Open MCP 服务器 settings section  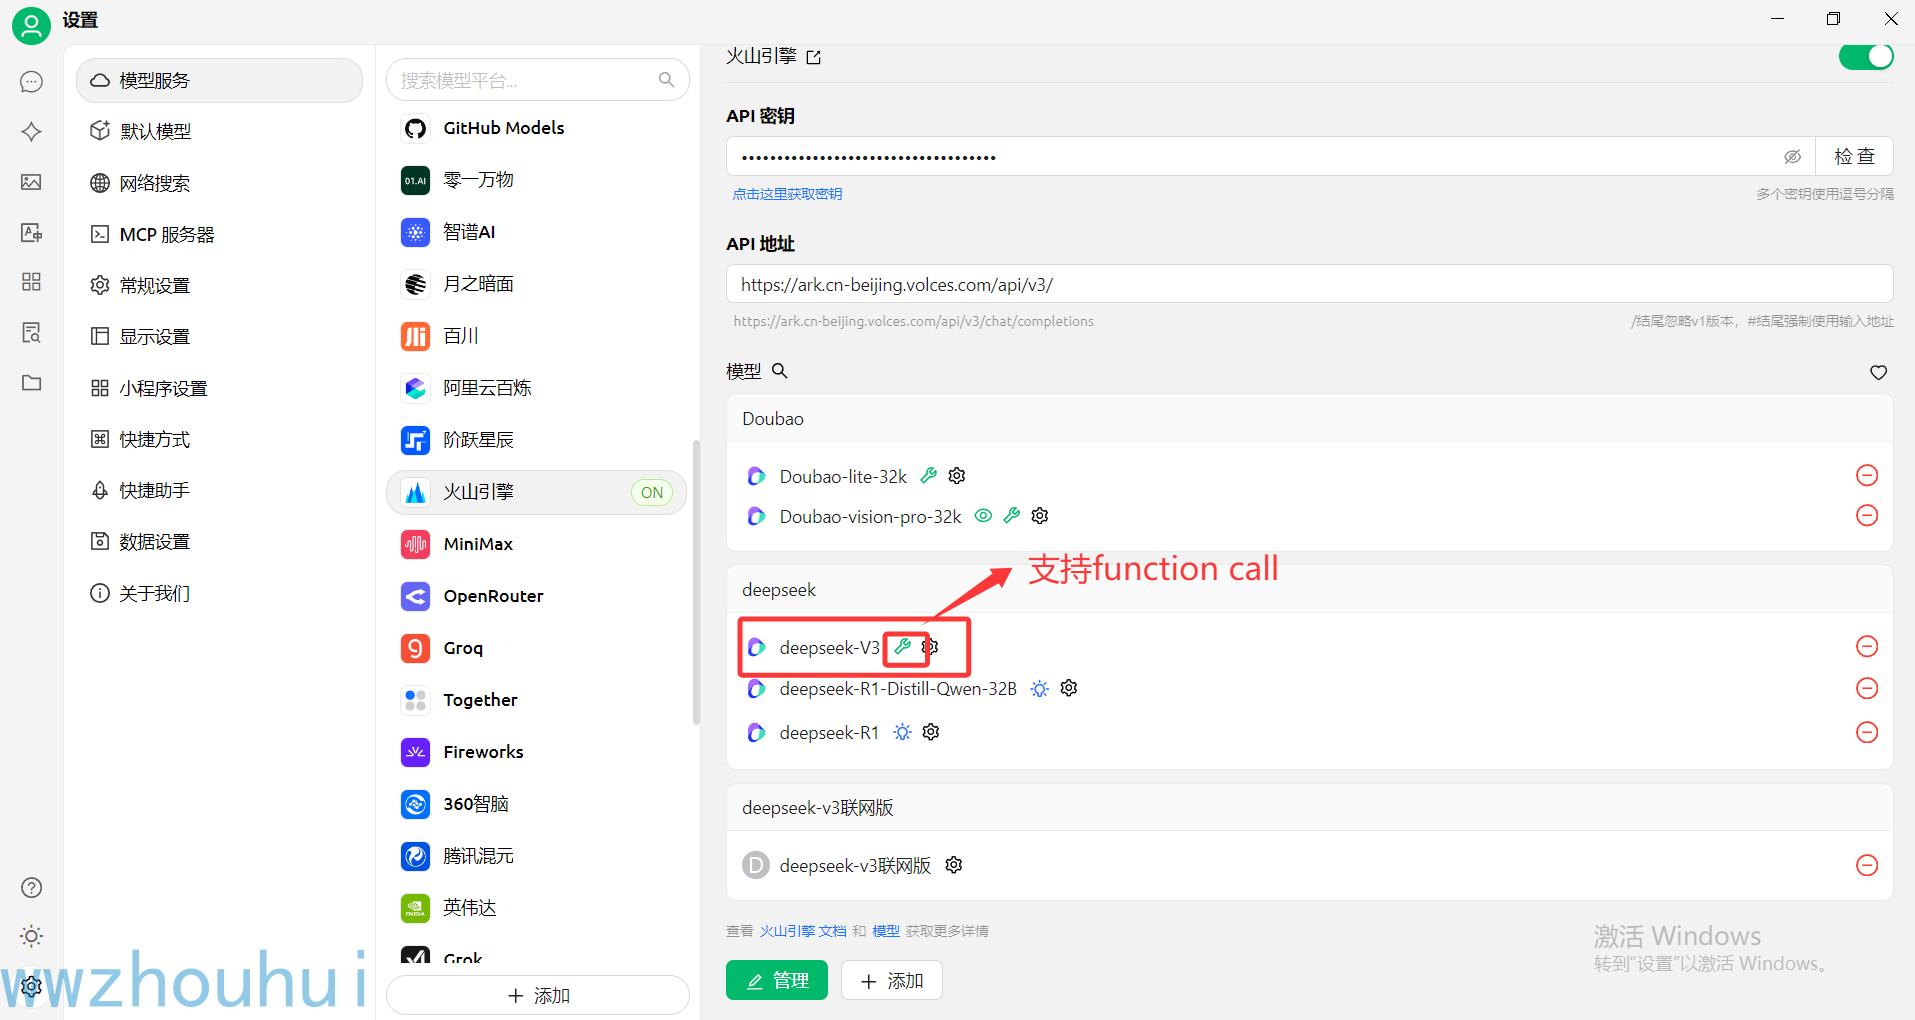click(x=219, y=234)
